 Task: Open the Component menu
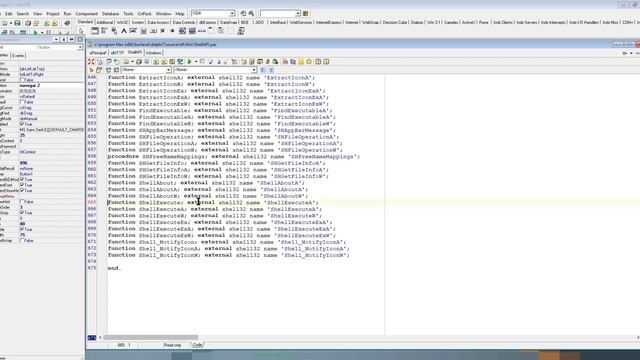(87, 13)
